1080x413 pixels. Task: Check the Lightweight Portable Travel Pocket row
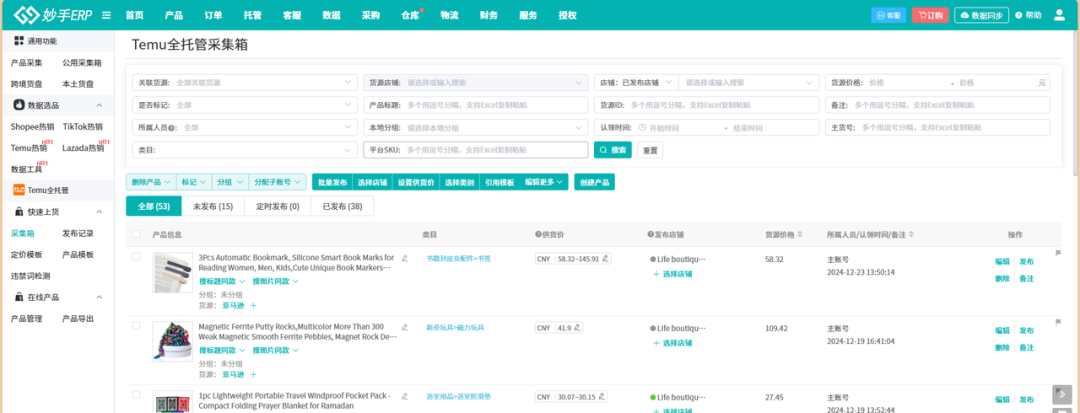(x=136, y=394)
